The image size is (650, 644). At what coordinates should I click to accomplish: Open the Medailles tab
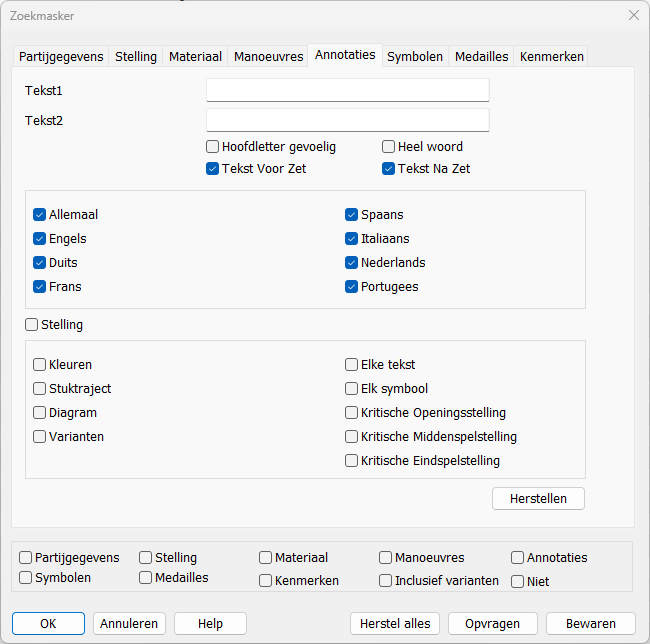click(481, 56)
